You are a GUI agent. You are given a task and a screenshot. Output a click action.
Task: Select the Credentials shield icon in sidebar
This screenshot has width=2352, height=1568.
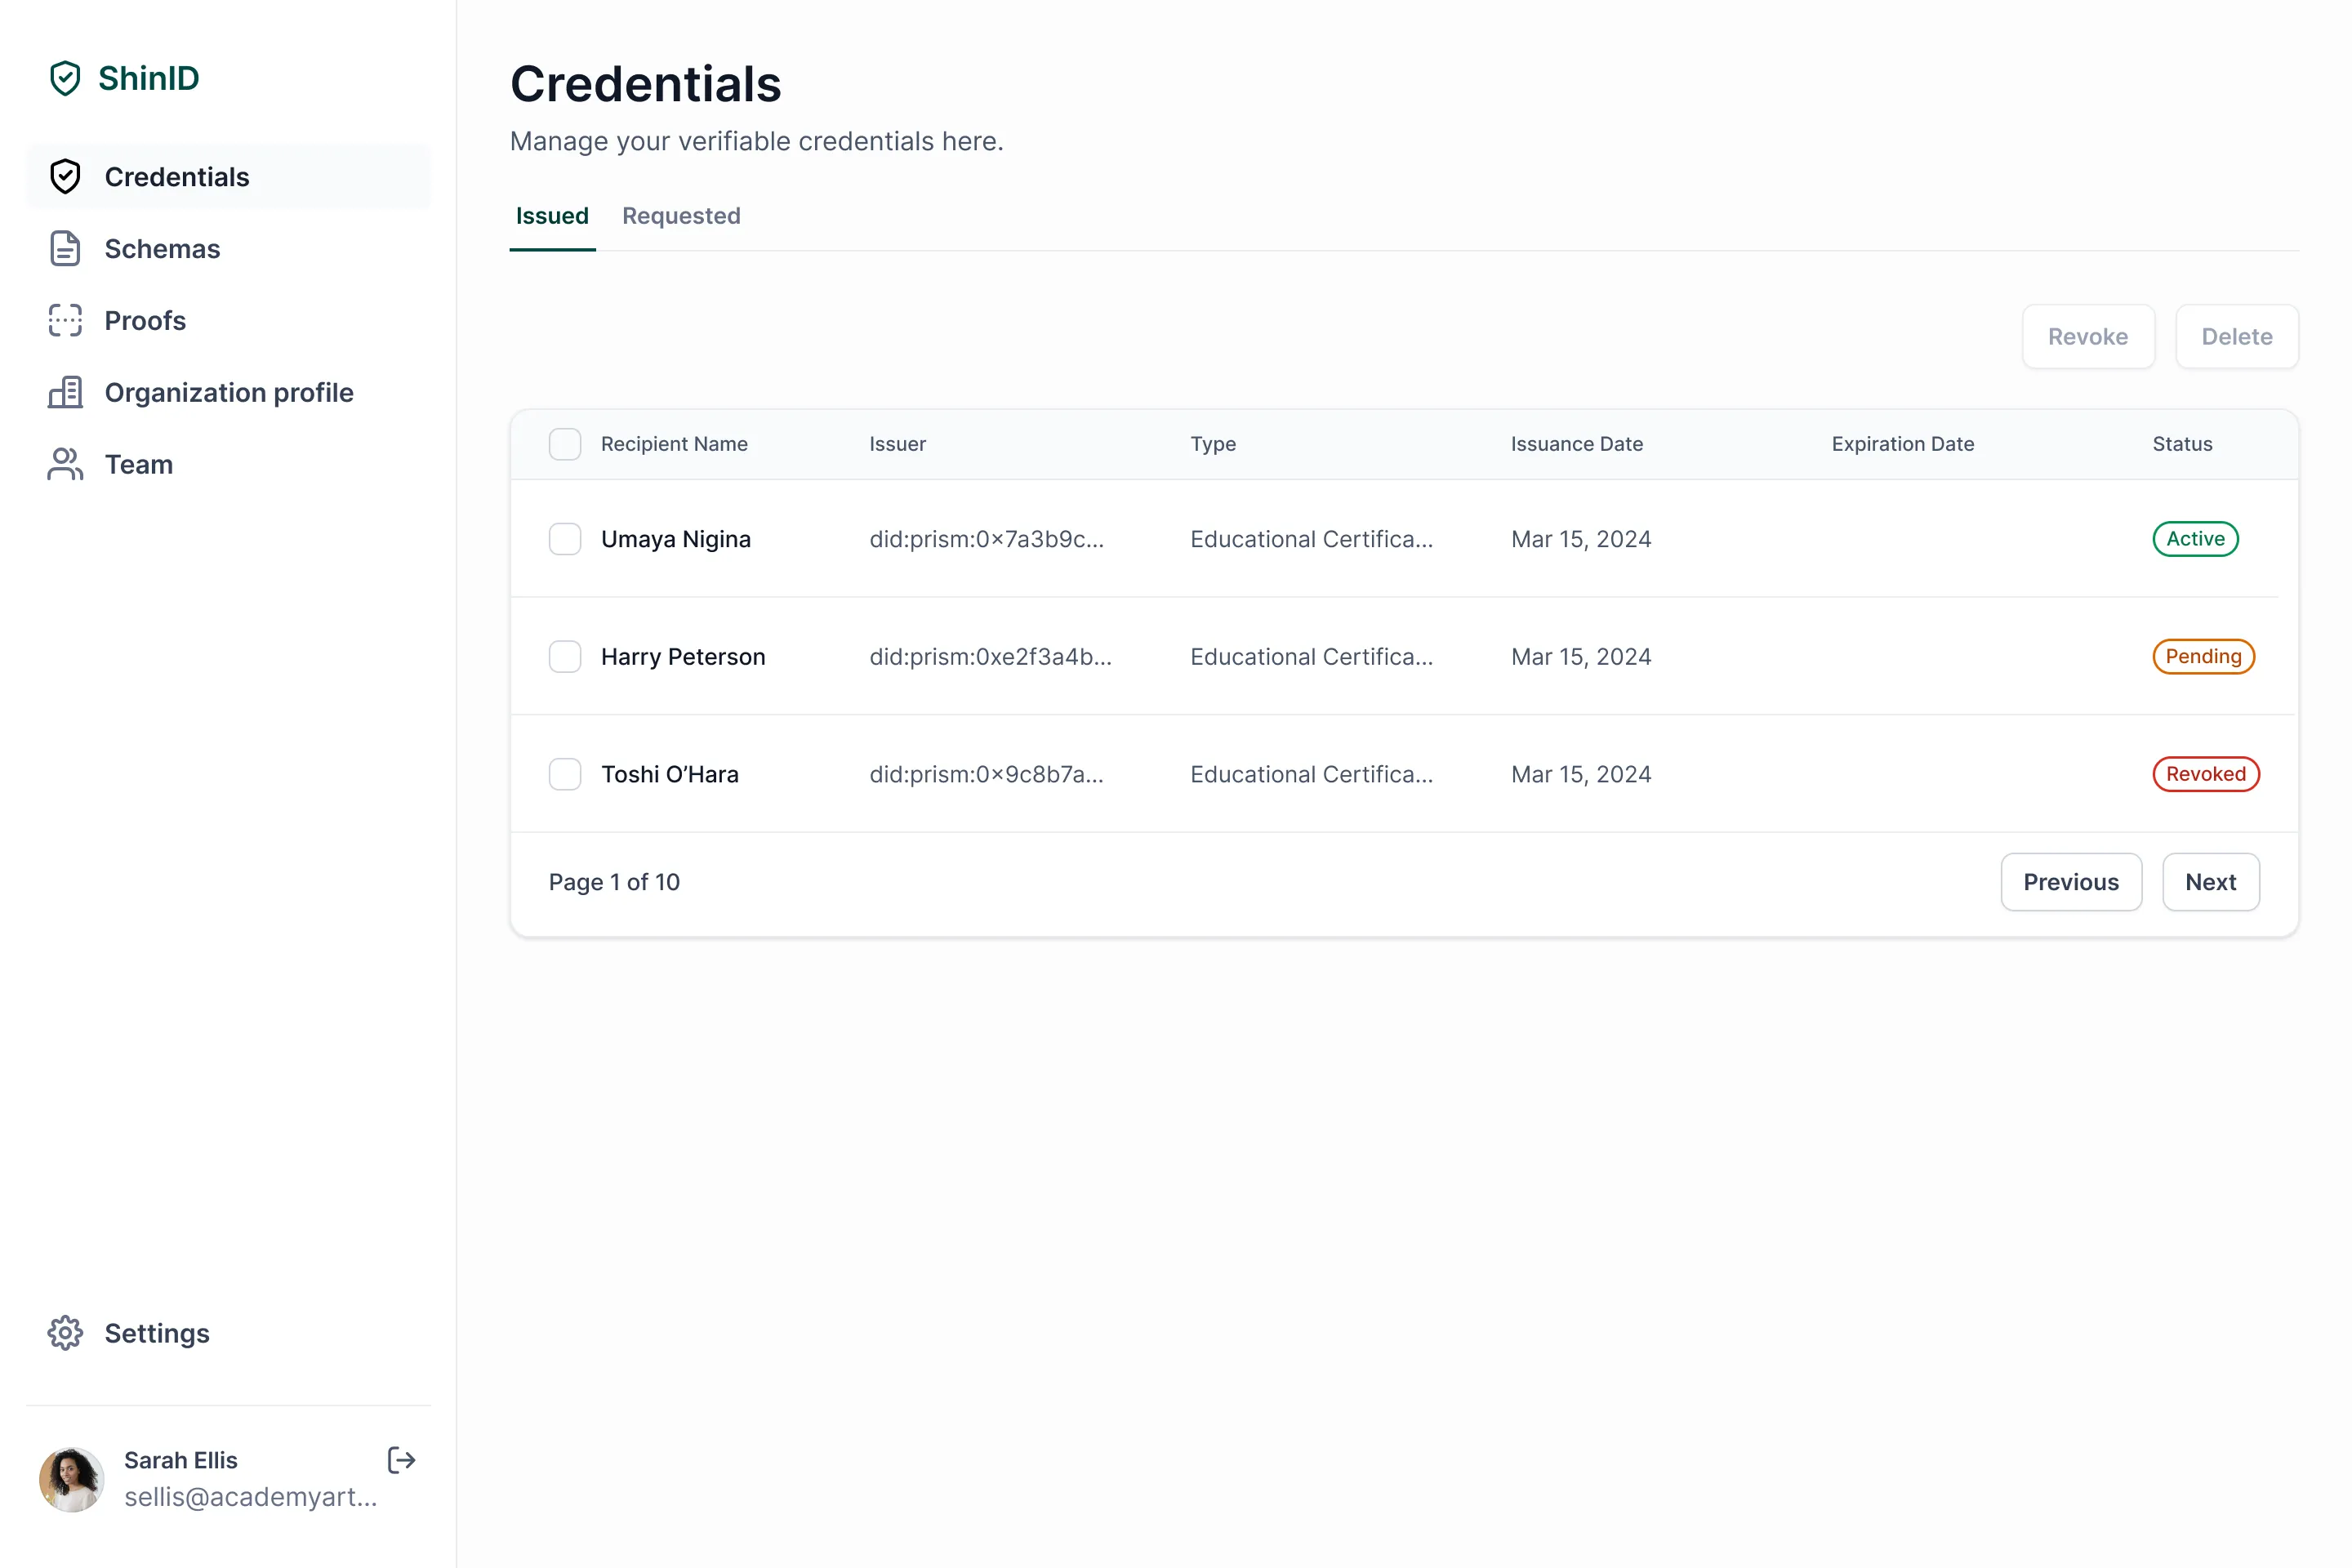(x=65, y=176)
